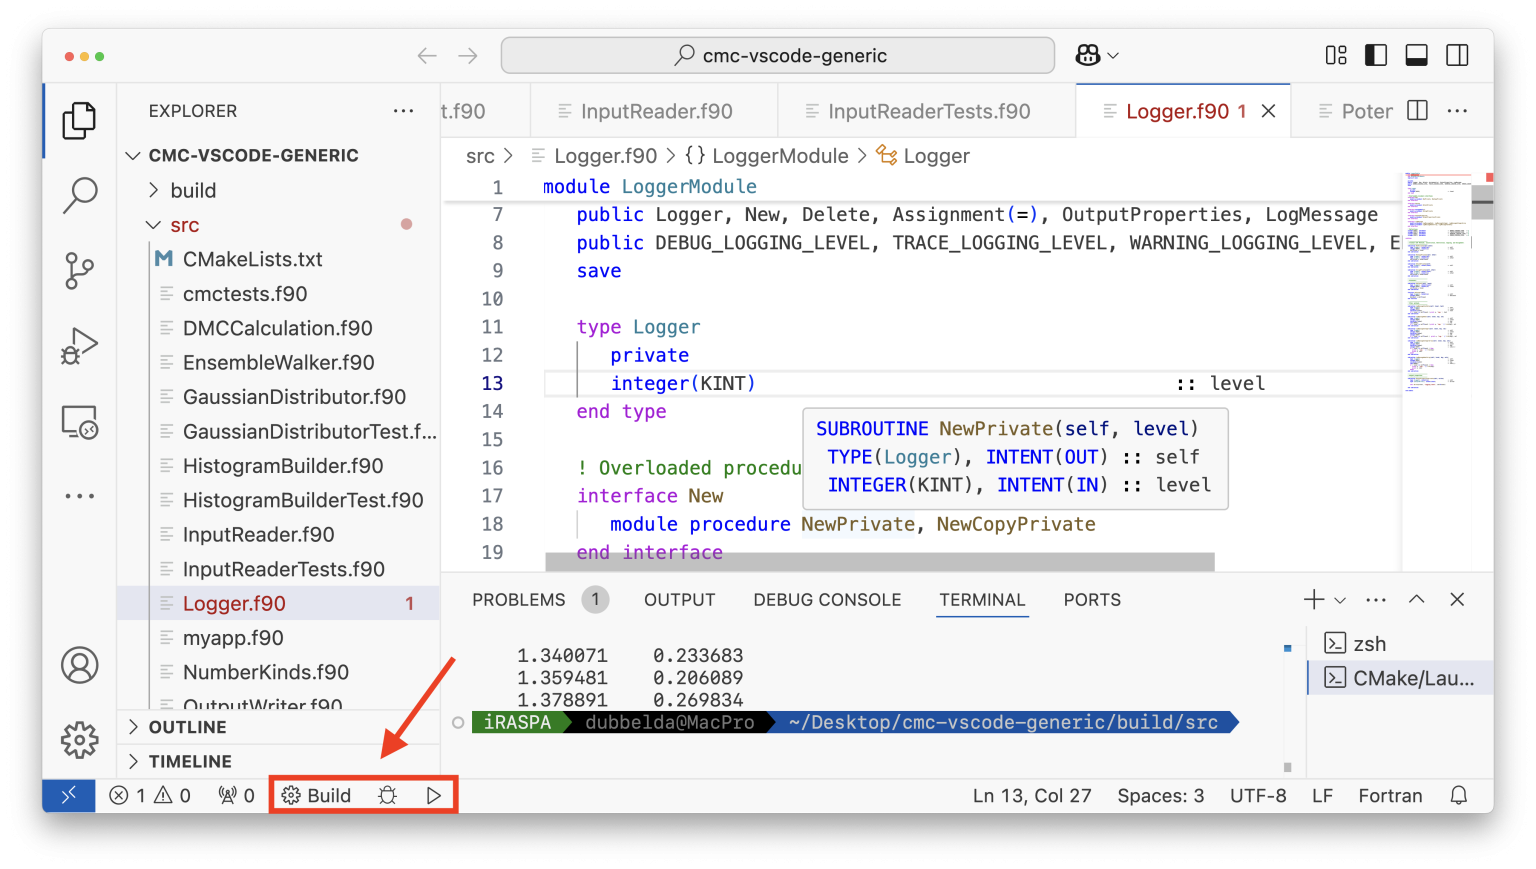Launch CMake debug with the bug icon

pyautogui.click(x=387, y=795)
